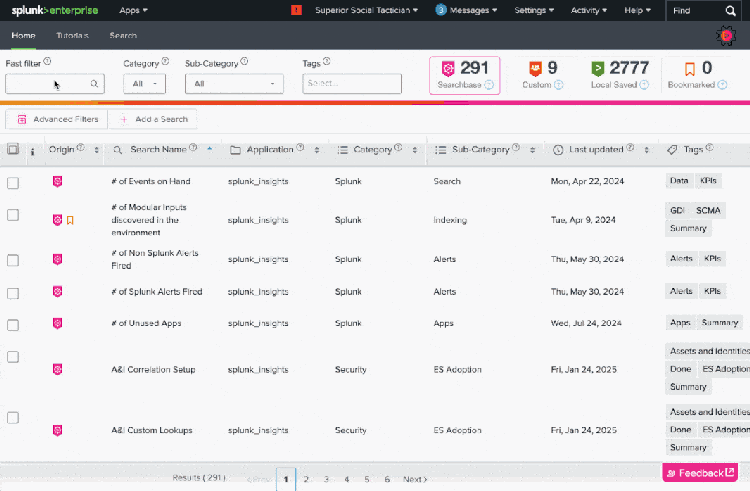Toggle the select-all checkbox in table header
The width and height of the screenshot is (750, 491).
[x=13, y=150]
